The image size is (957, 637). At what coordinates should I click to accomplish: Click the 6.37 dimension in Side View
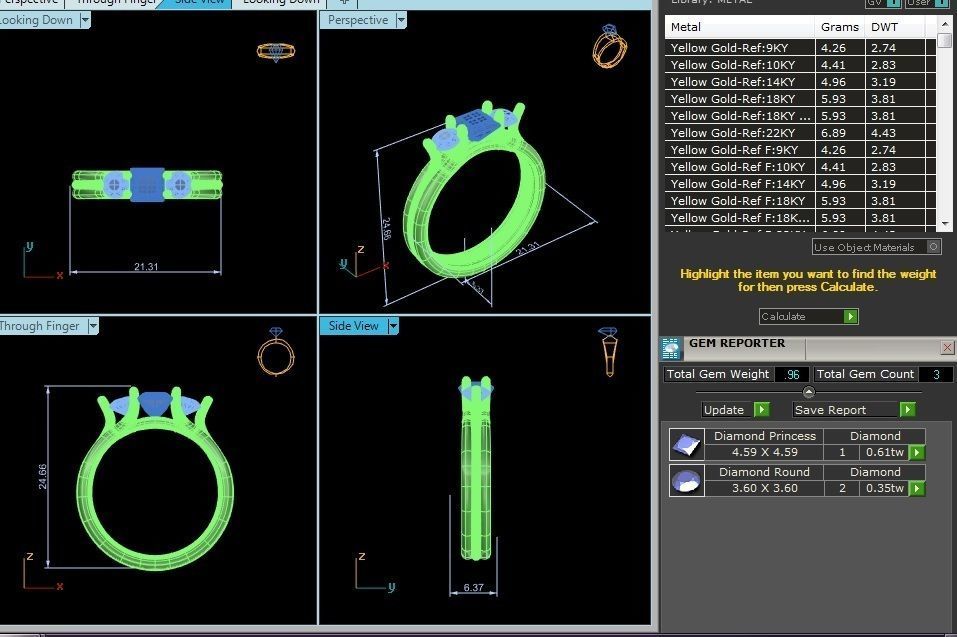[x=473, y=588]
